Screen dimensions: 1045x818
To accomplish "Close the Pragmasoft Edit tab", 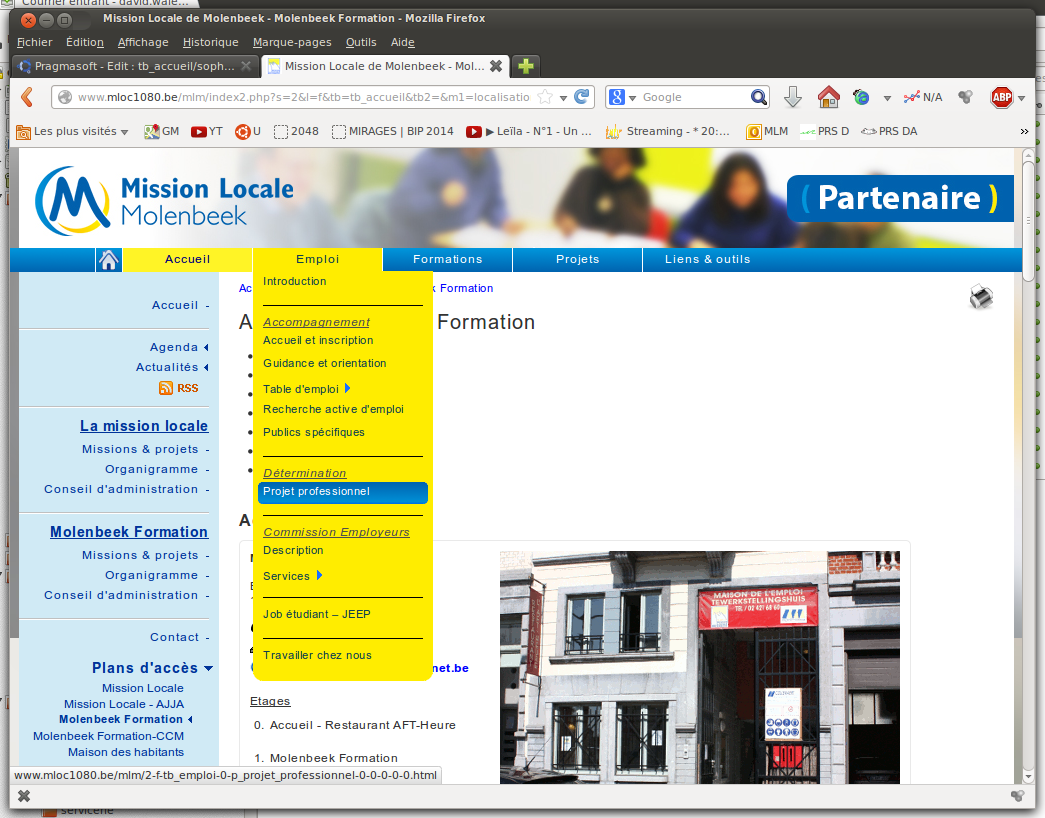I will (246, 66).
